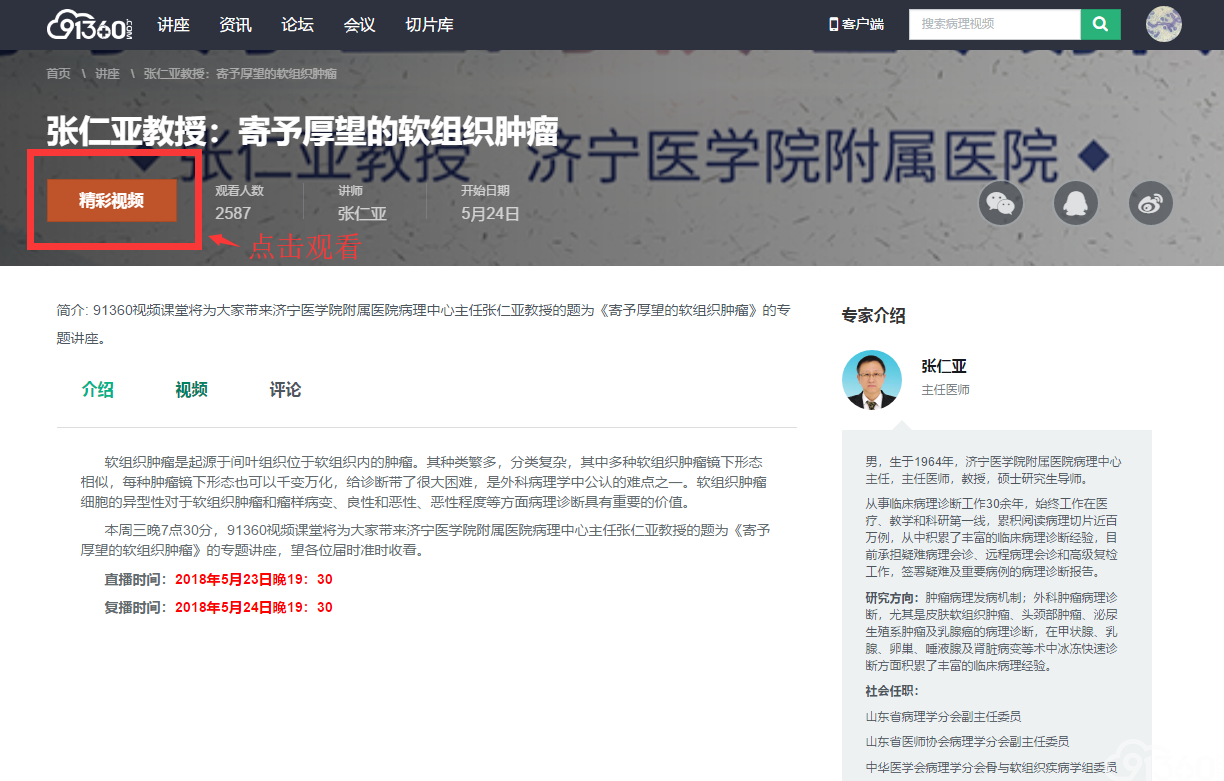Viewport: 1224px width, 781px height.
Task: Click the green search magnifier button
Action: pyautogui.click(x=1101, y=24)
